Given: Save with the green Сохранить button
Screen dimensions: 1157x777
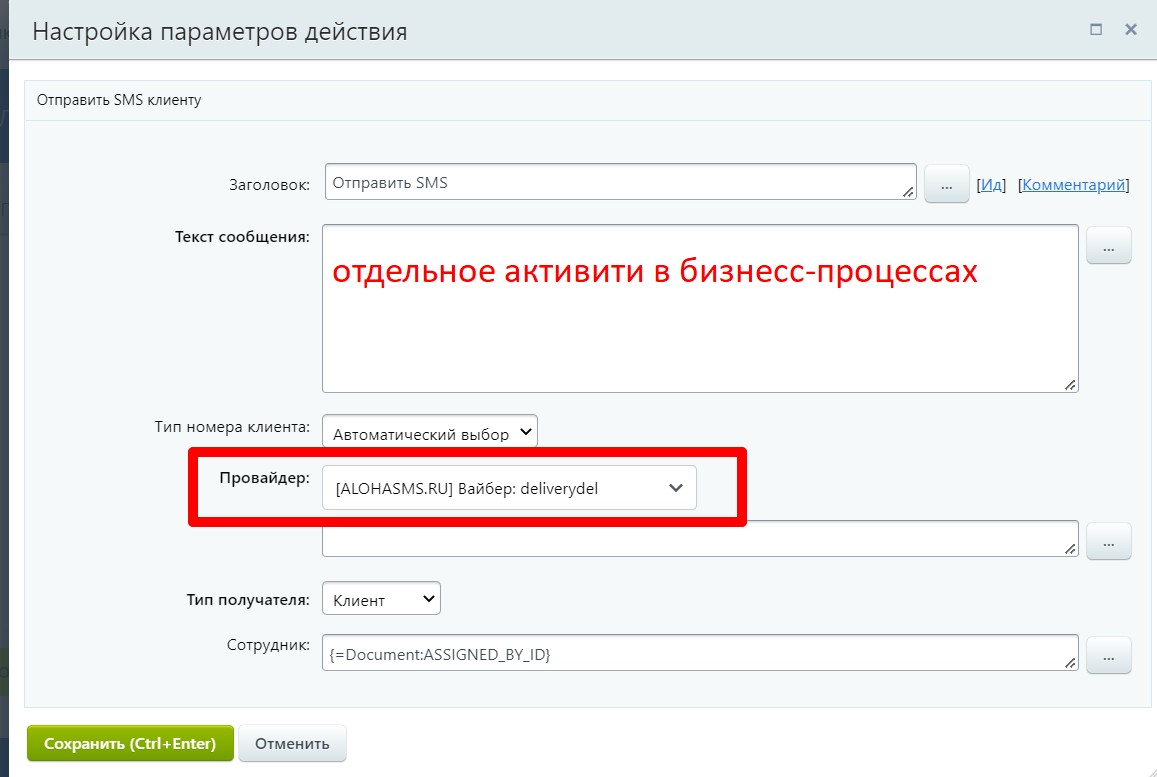Looking at the screenshot, I should (x=130, y=744).
